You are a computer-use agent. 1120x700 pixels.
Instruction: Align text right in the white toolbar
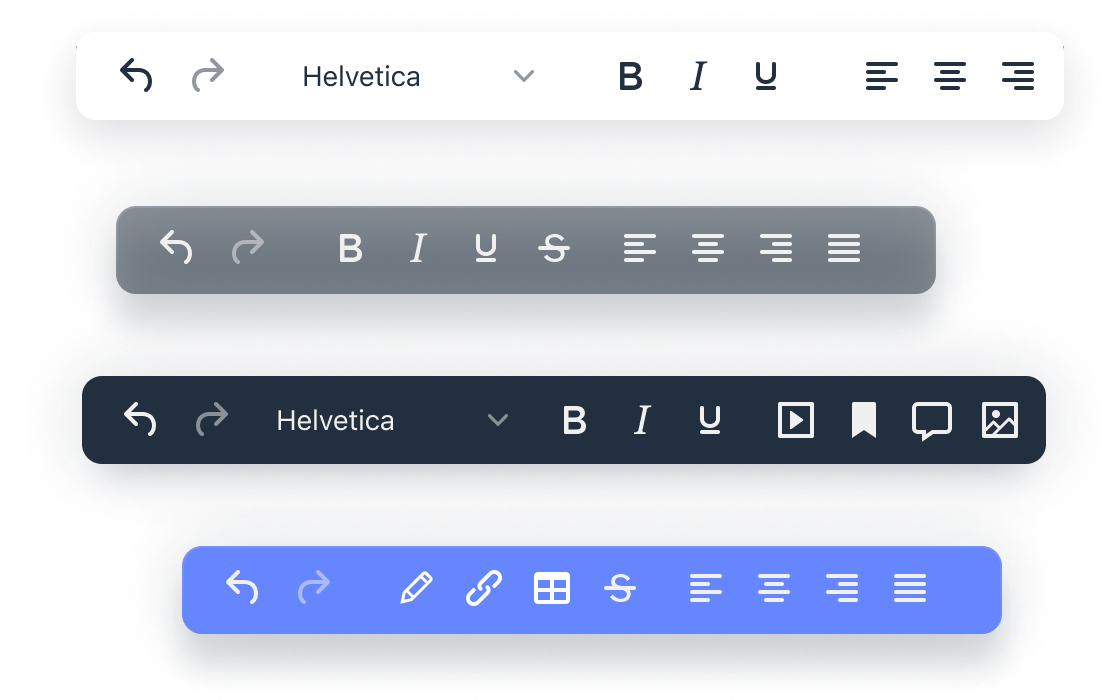(1018, 76)
